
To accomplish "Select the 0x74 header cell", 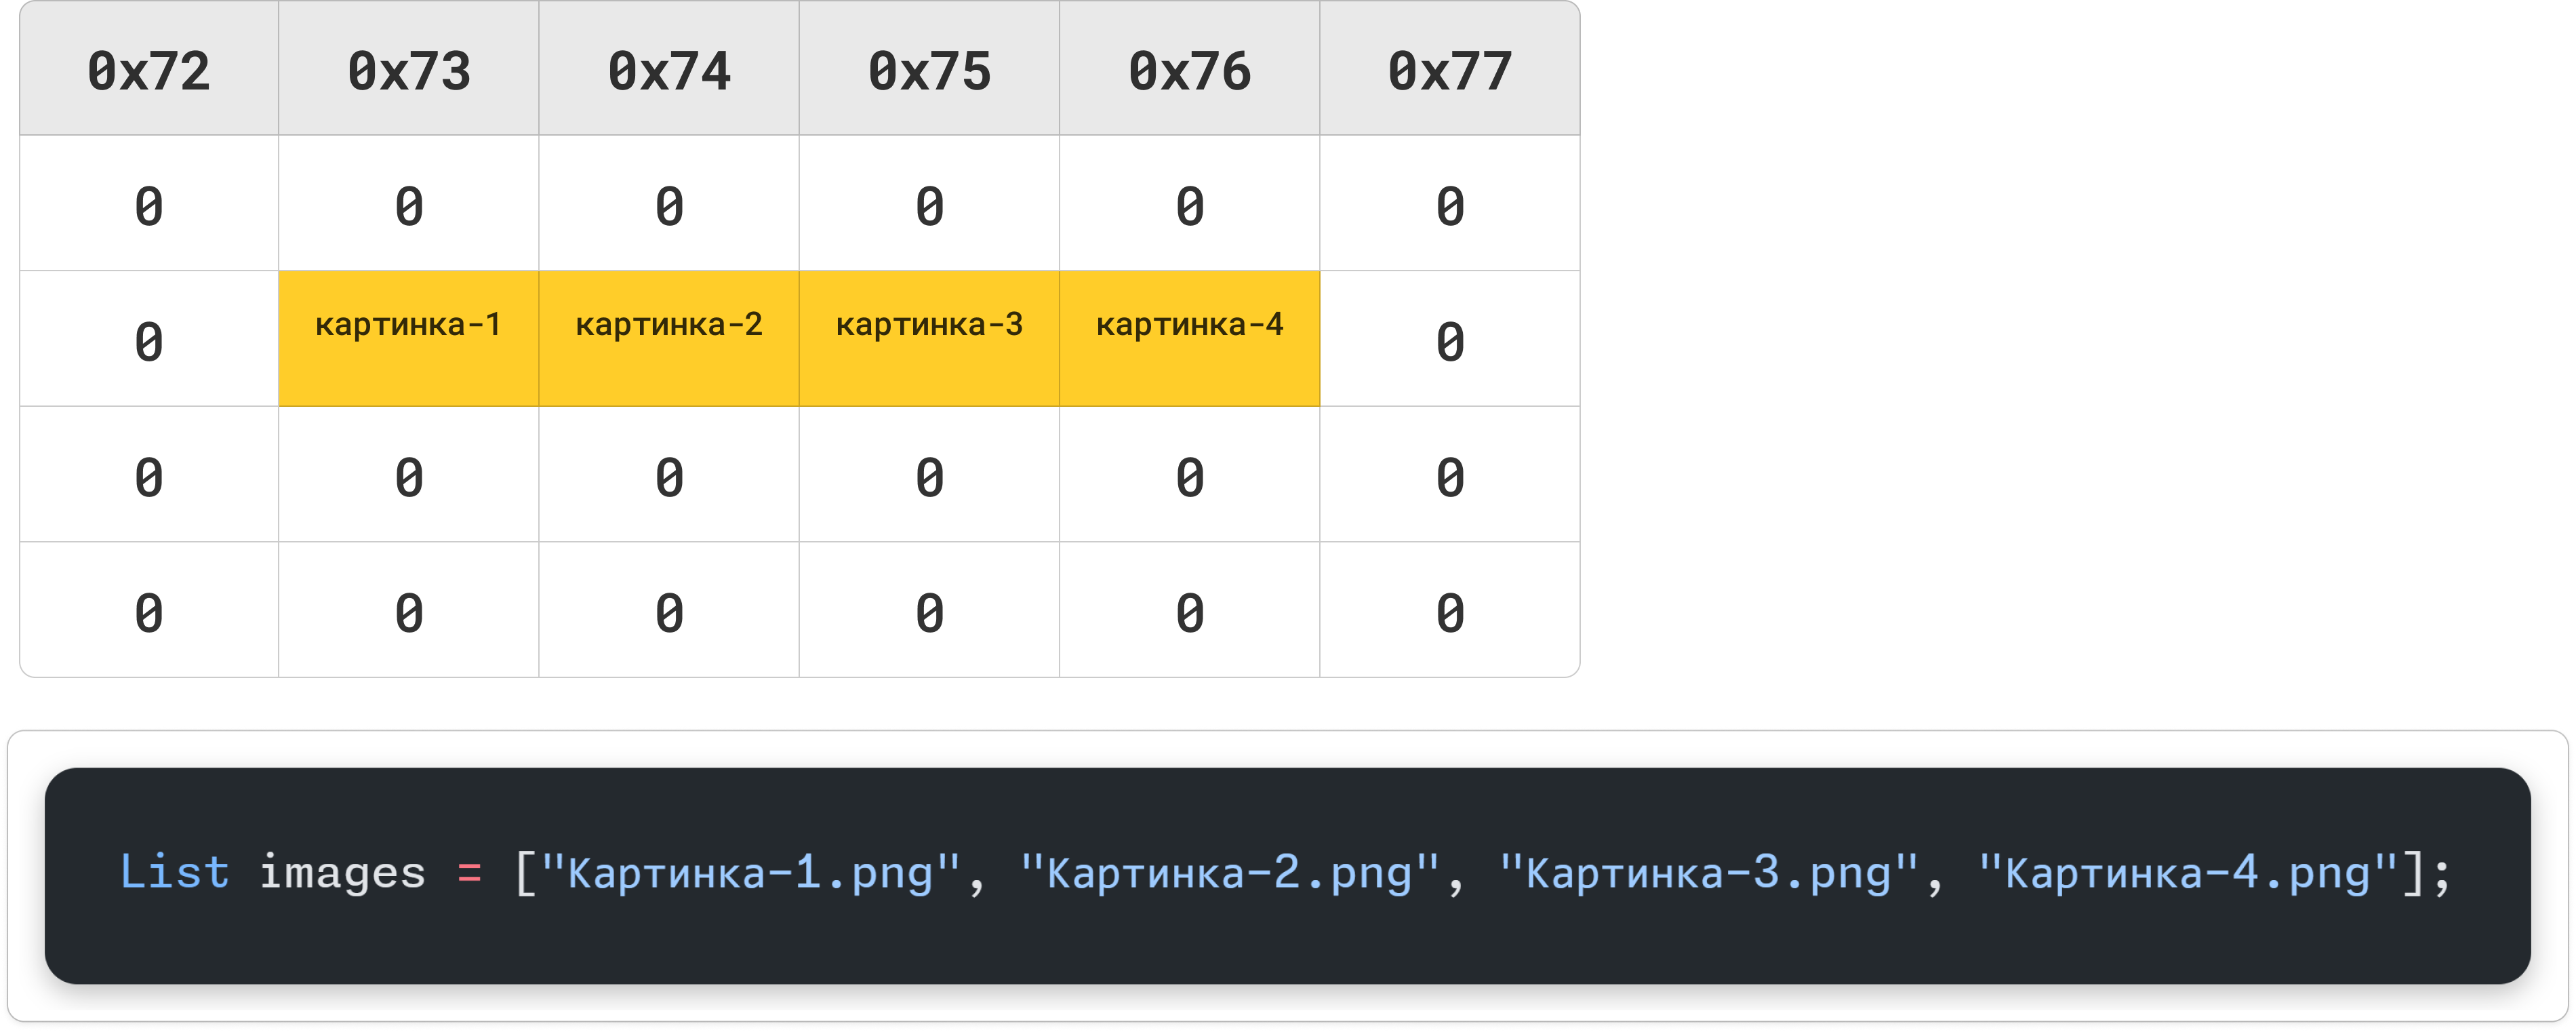I will click(669, 70).
